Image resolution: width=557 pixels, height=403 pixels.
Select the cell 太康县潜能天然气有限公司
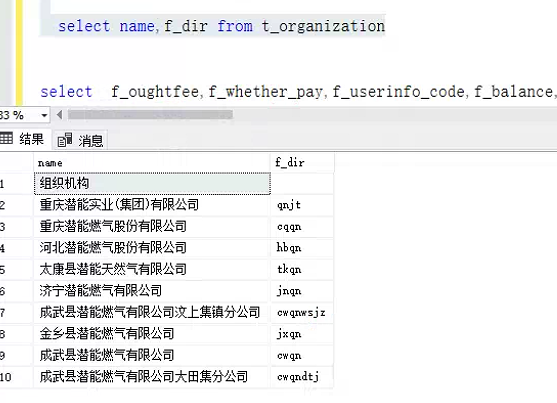[x=152, y=269]
